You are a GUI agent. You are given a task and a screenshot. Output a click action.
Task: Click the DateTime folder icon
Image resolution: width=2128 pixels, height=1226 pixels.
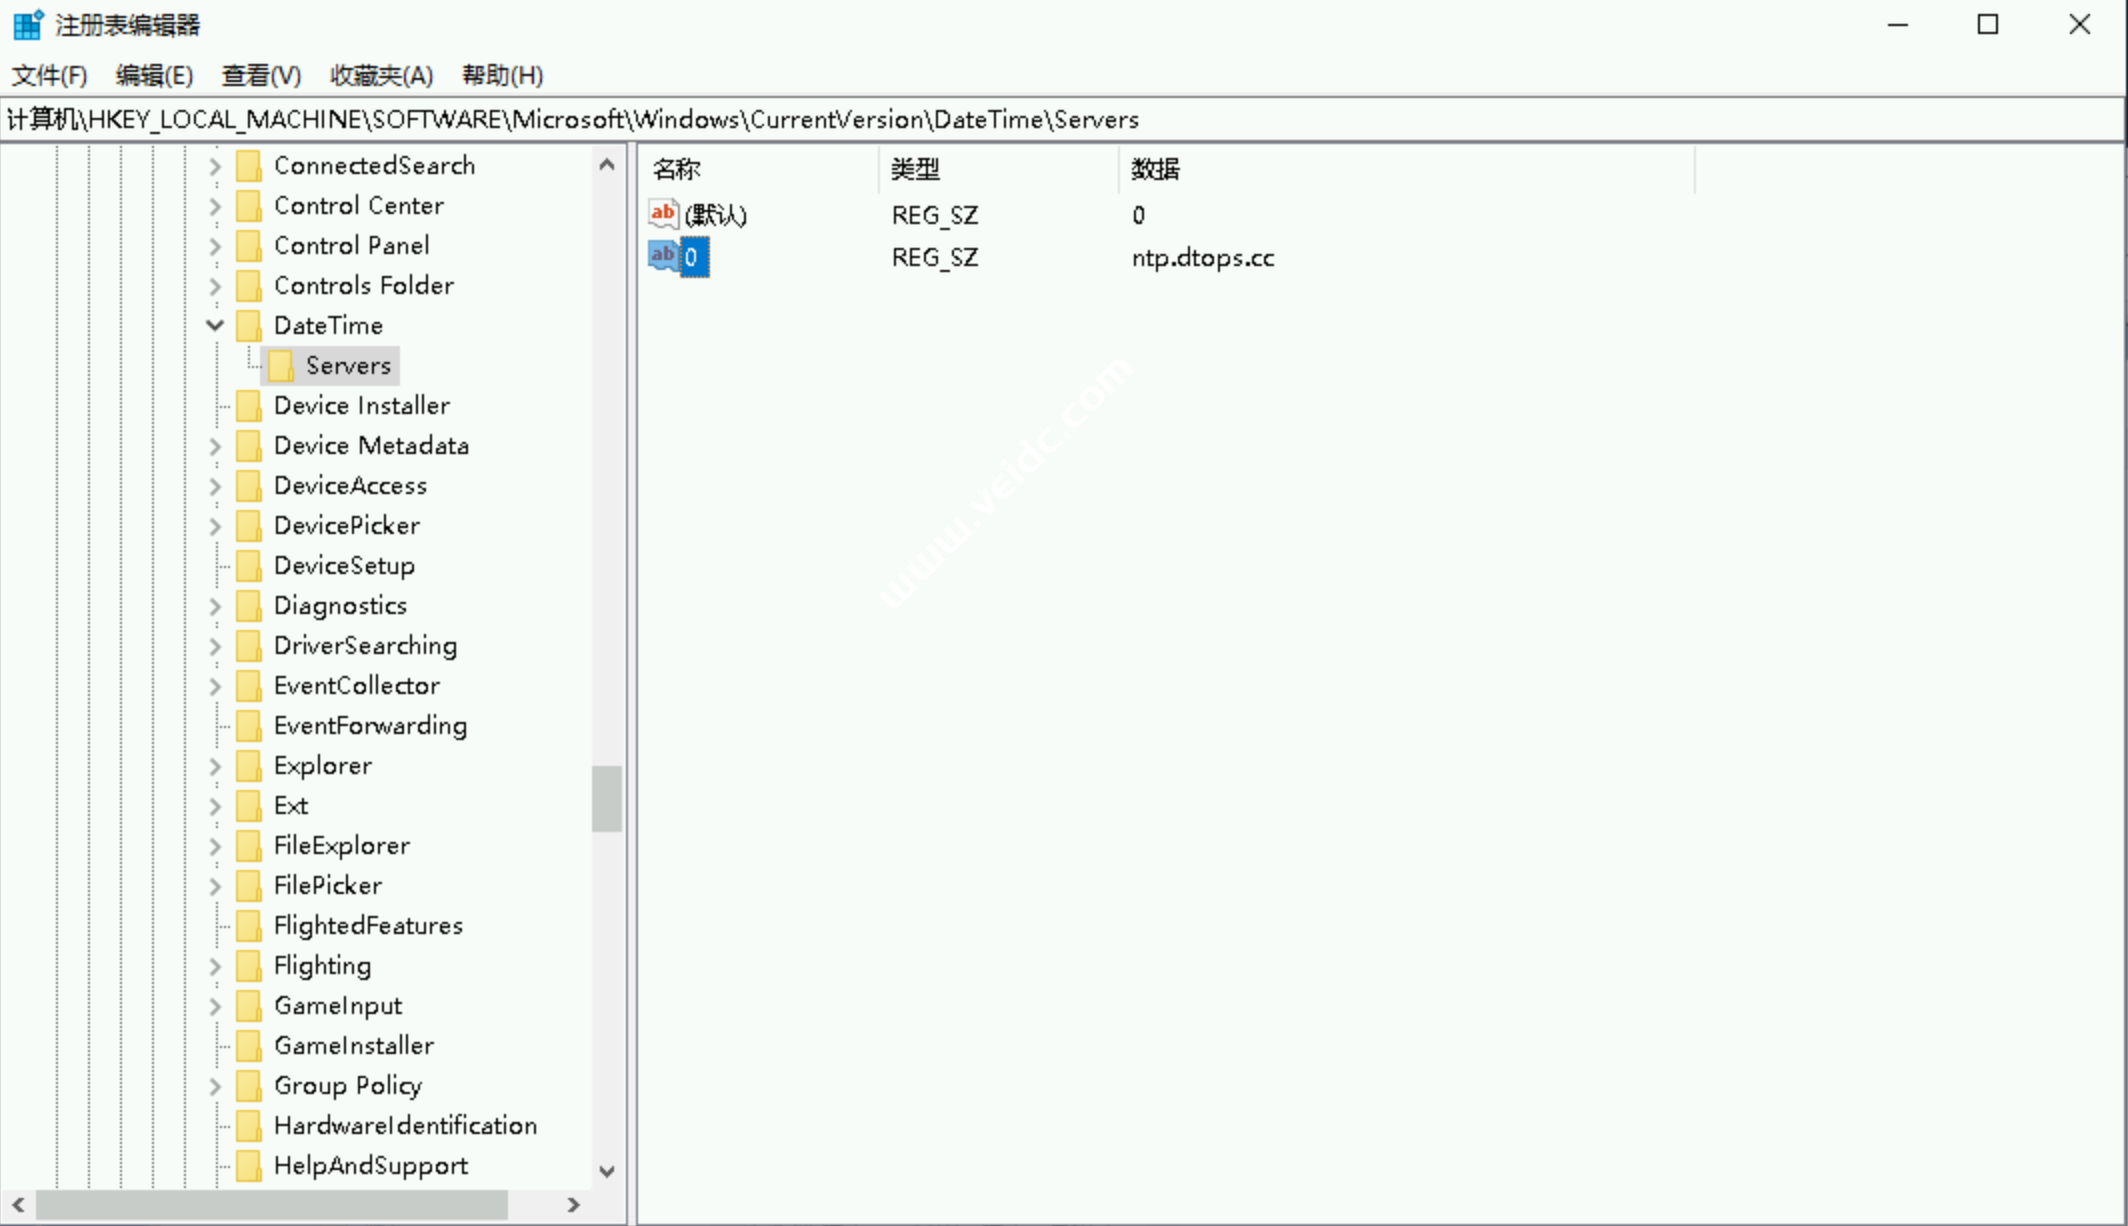point(249,326)
